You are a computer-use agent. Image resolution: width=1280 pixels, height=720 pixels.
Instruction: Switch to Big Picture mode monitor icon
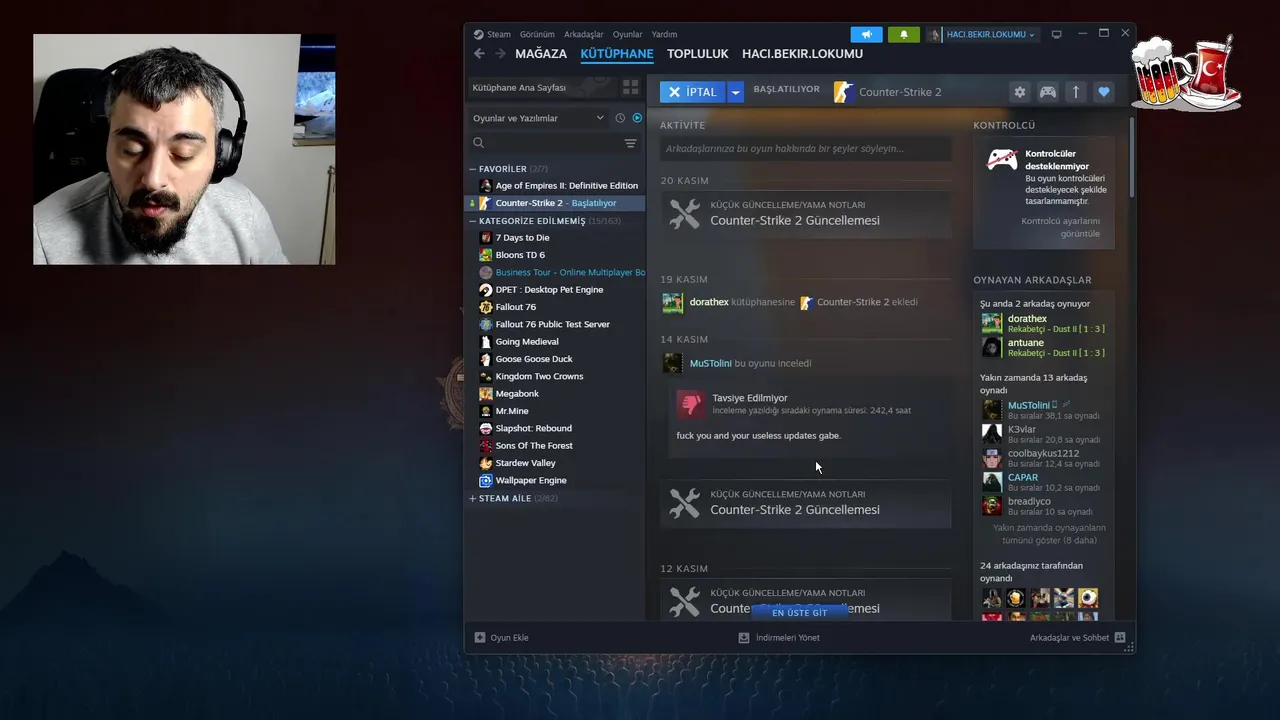pyautogui.click(x=1056, y=34)
